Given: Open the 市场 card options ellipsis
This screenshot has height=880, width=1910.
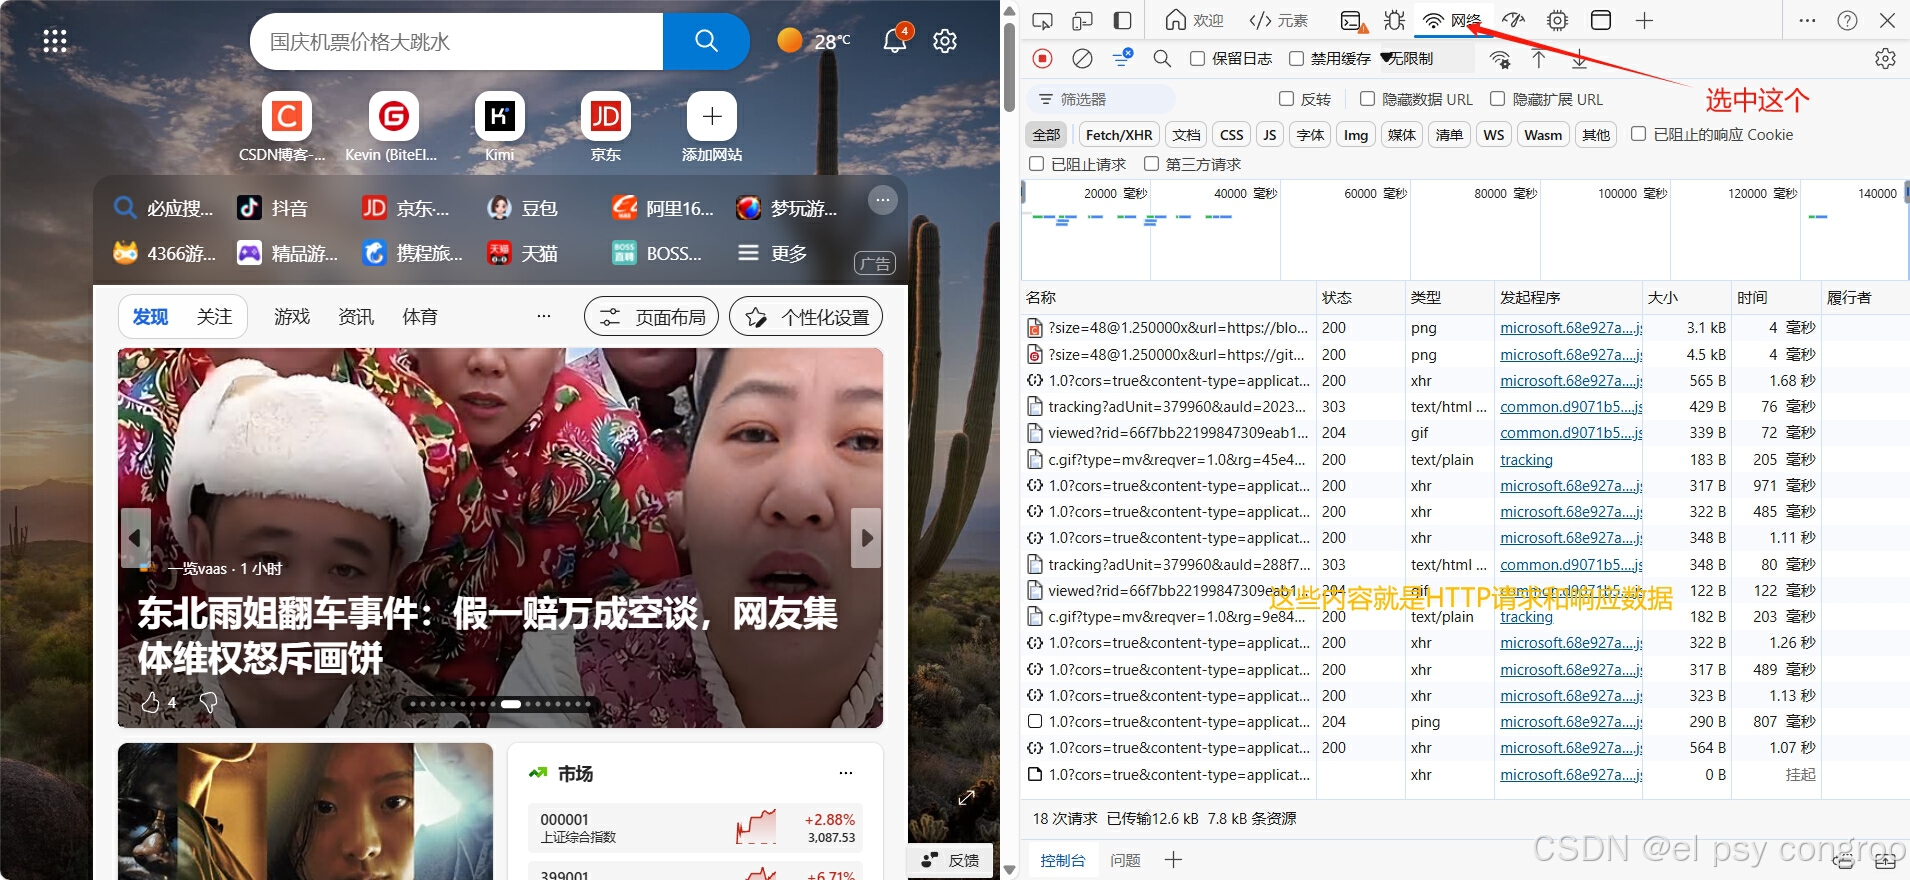Looking at the screenshot, I should 846,773.
